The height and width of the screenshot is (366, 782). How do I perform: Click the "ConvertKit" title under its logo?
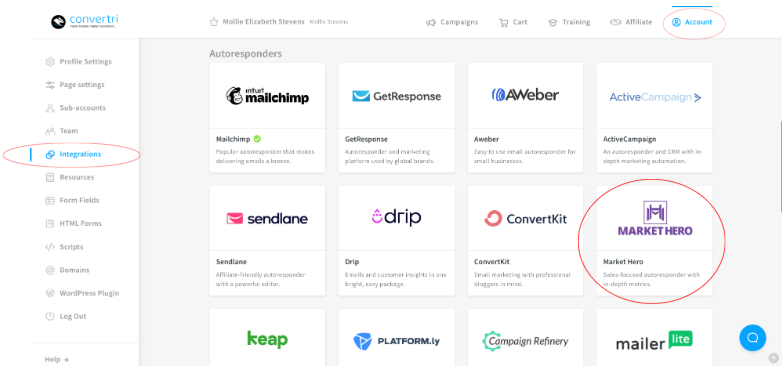(492, 262)
